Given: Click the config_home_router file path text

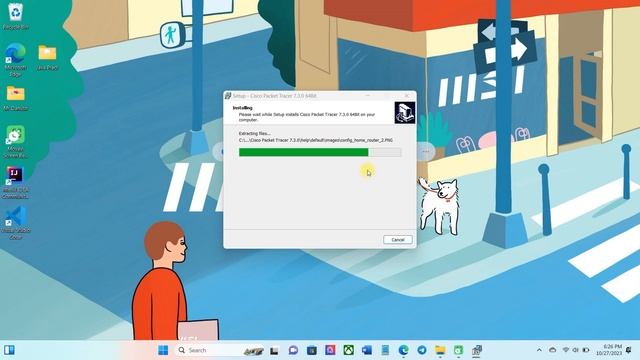Looking at the screenshot, I should 316,140.
